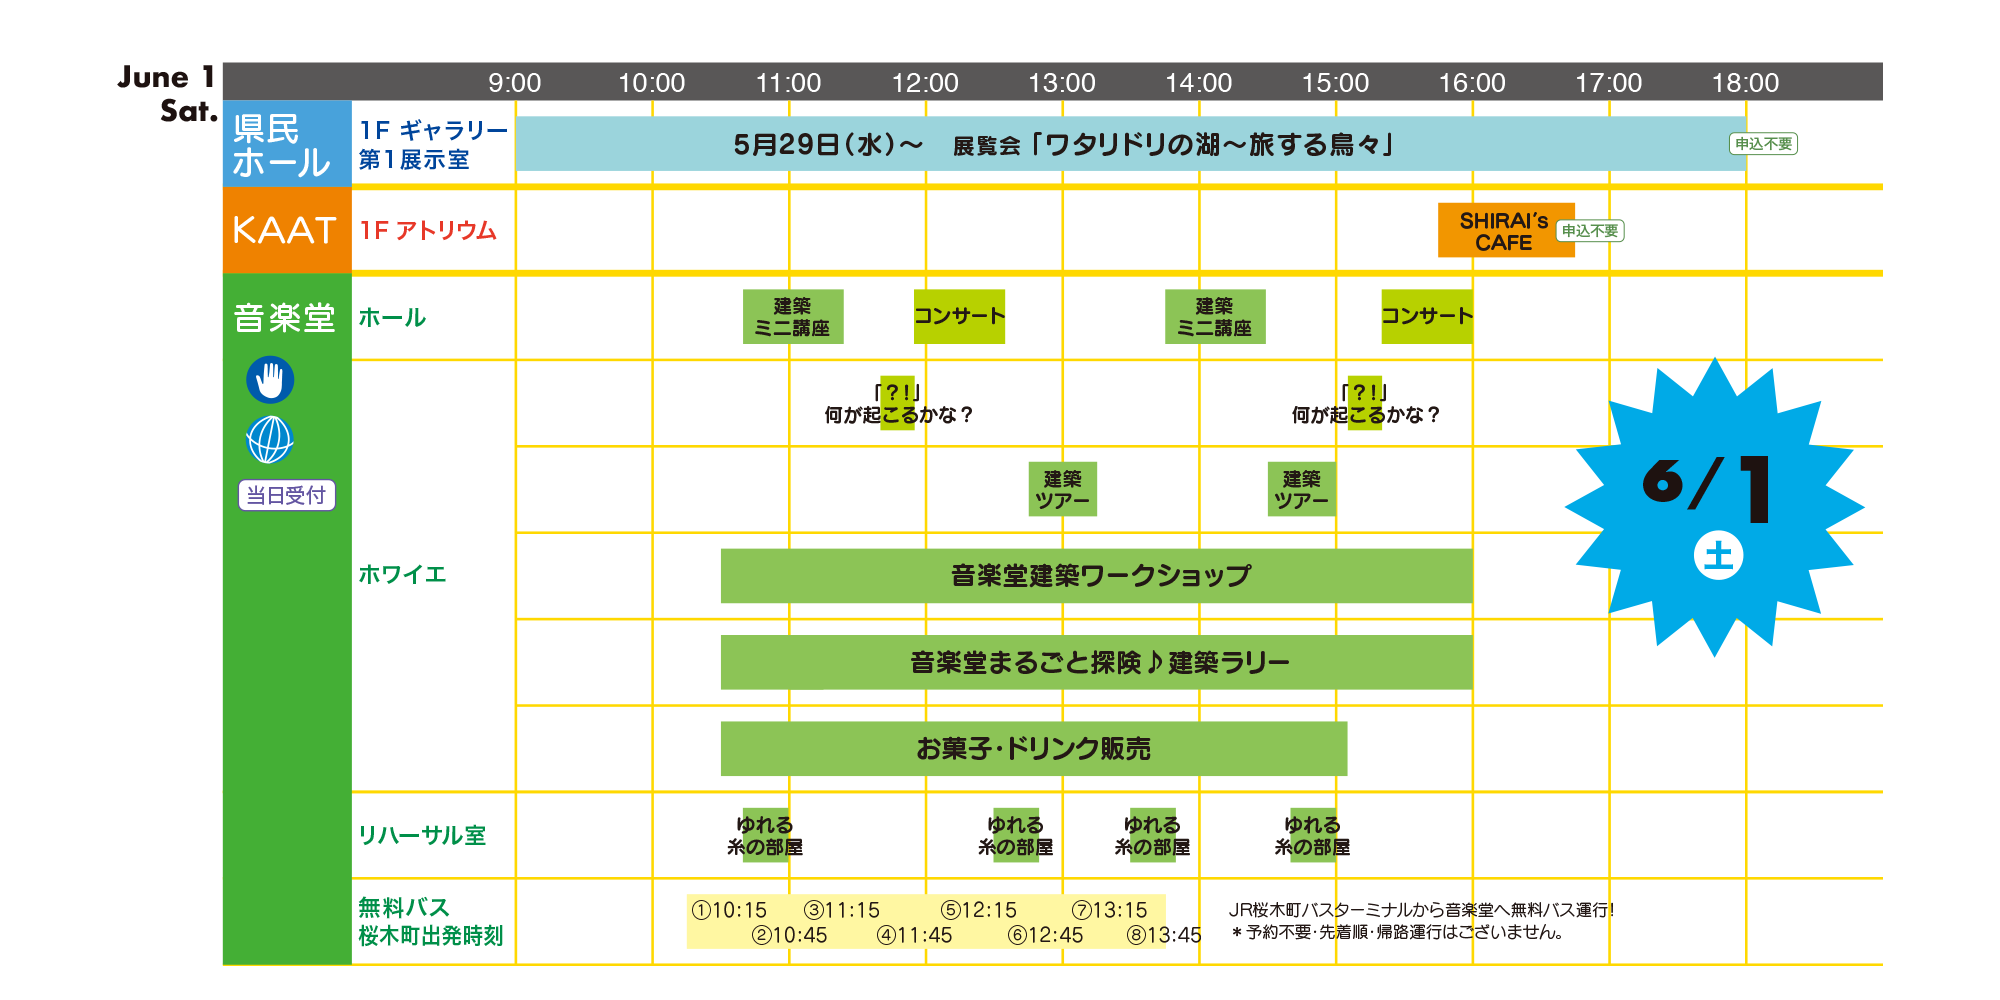Click the 音楽堂建築ワークショップ bar
Screen dimensions: 2000x1000
click(1096, 576)
